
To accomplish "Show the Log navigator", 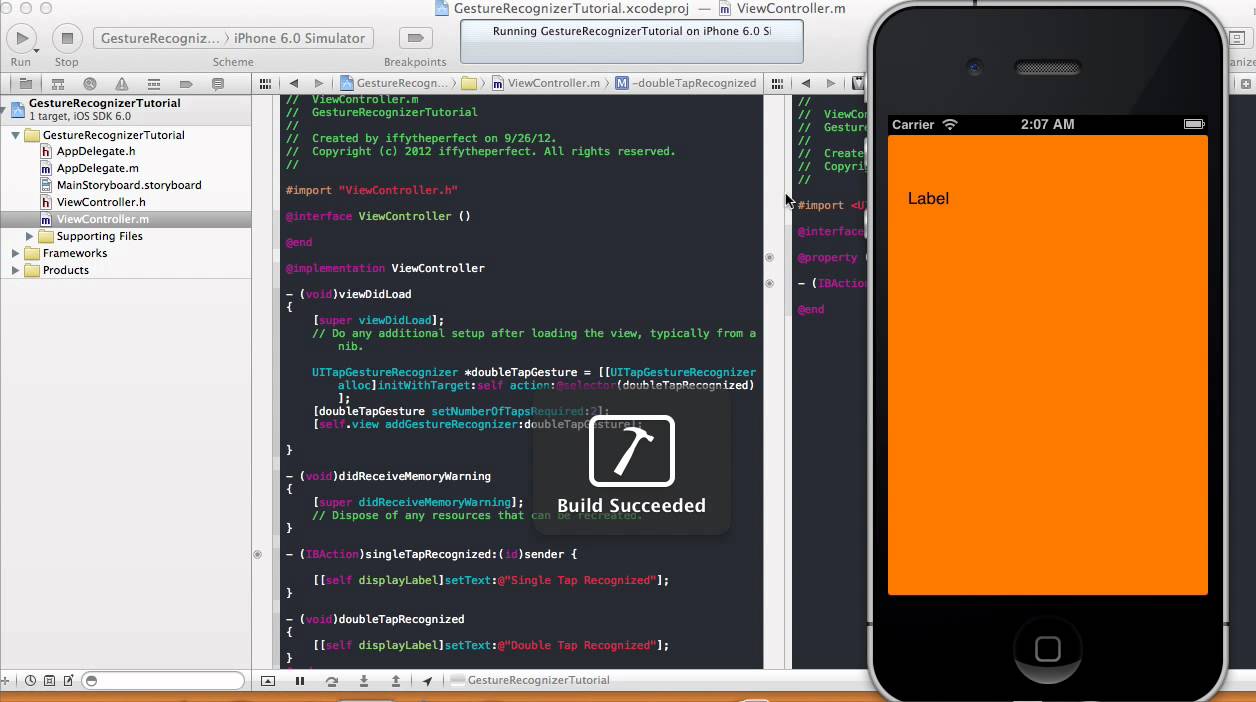I will point(218,84).
